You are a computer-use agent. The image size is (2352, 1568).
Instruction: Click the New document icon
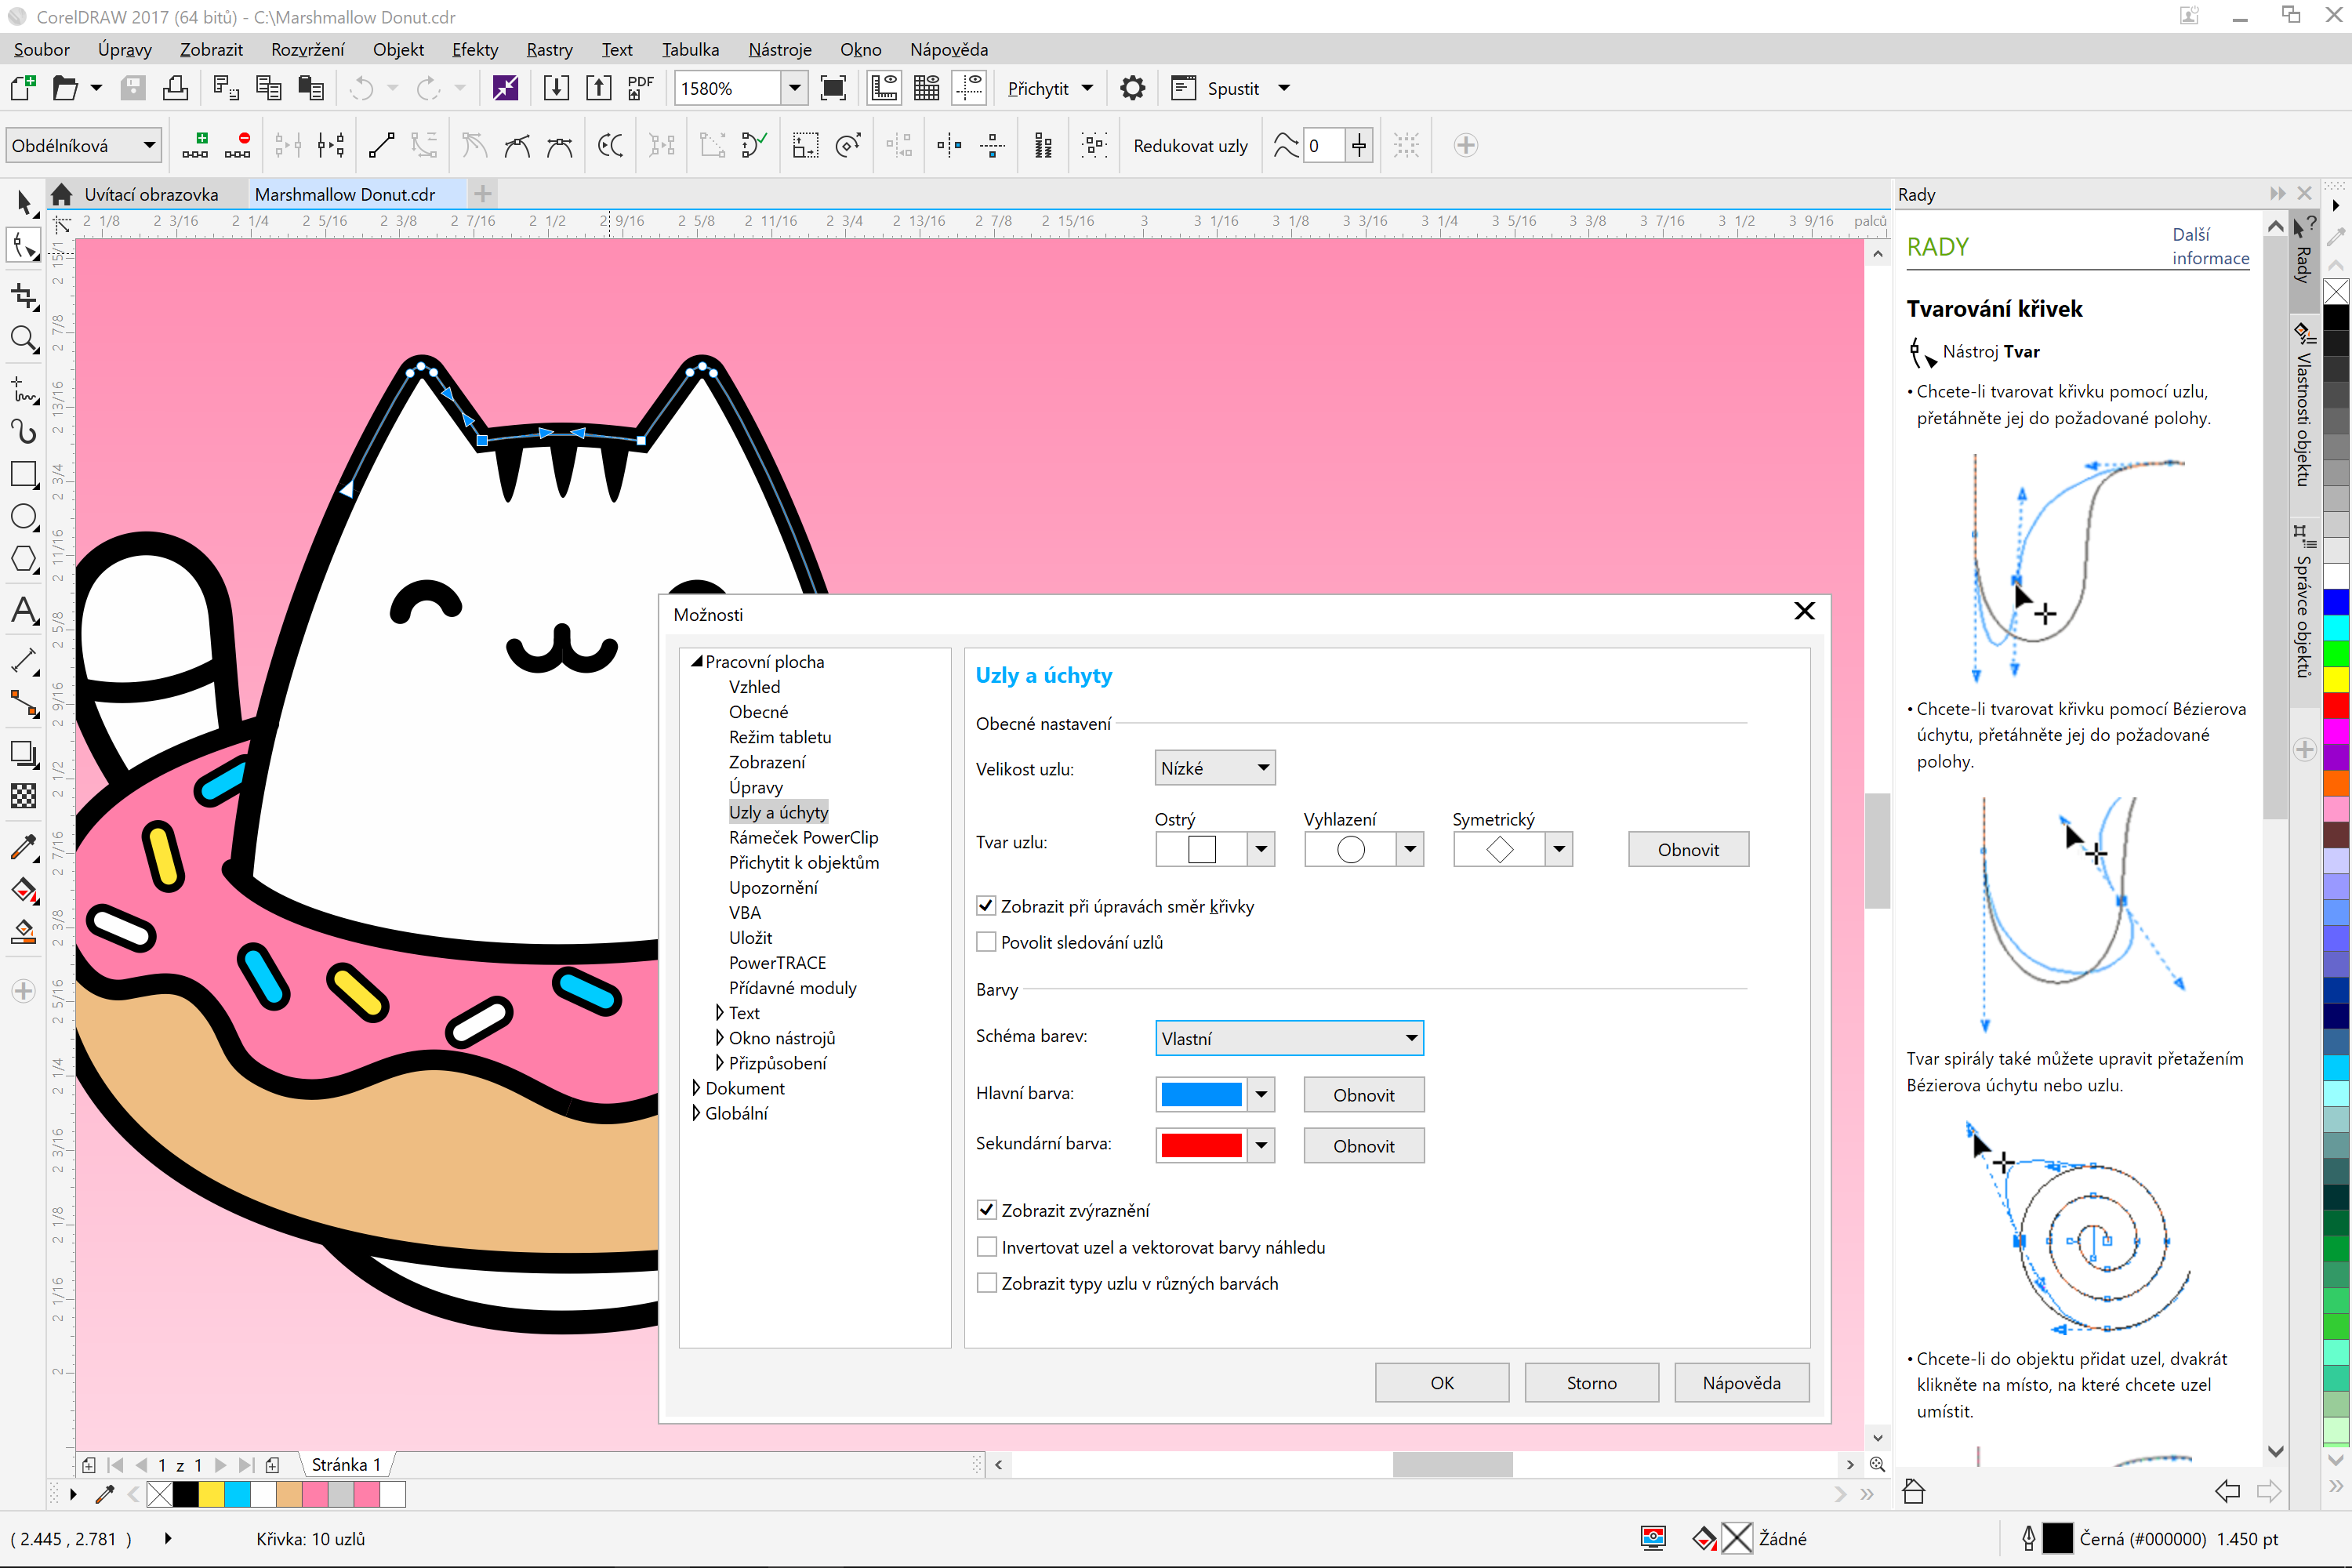pyautogui.click(x=23, y=88)
